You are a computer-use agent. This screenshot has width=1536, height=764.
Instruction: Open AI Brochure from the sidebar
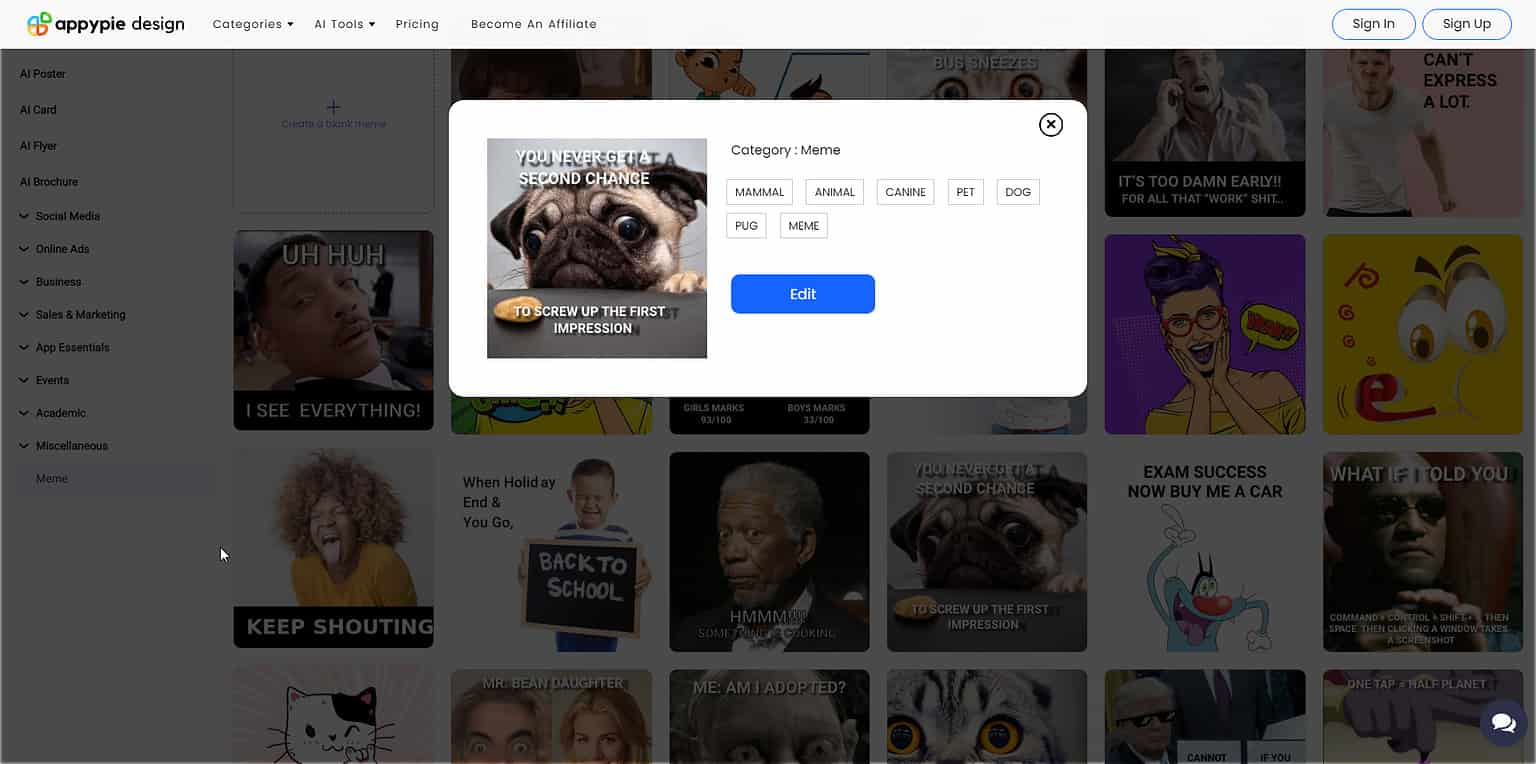[48, 181]
